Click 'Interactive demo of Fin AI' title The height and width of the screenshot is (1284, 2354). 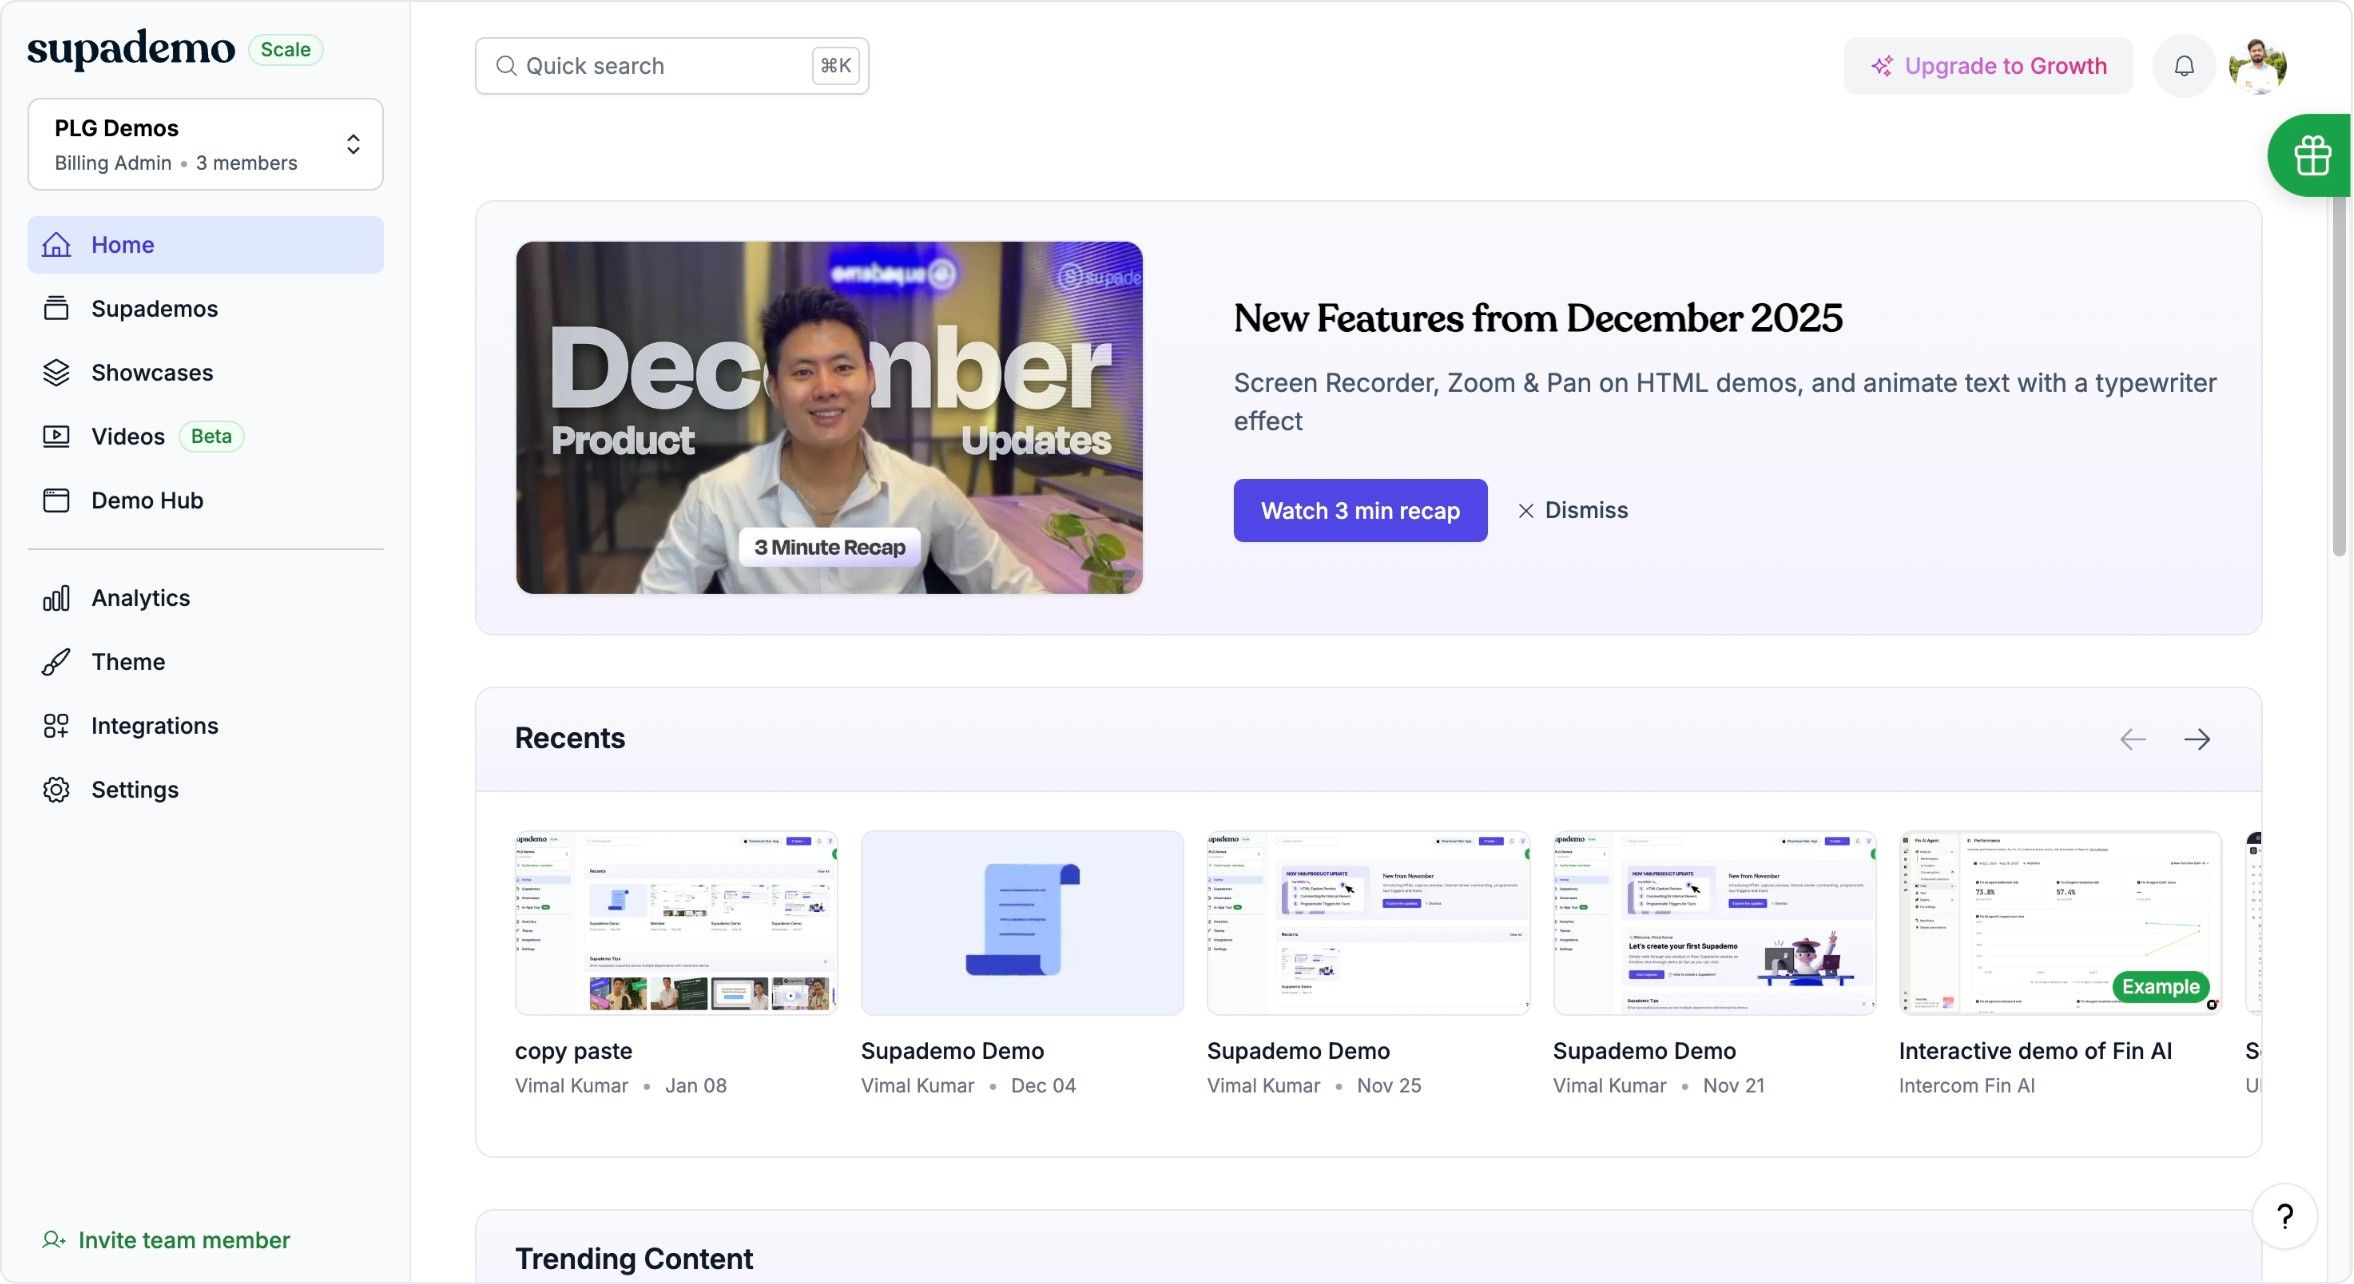tap(2035, 1051)
